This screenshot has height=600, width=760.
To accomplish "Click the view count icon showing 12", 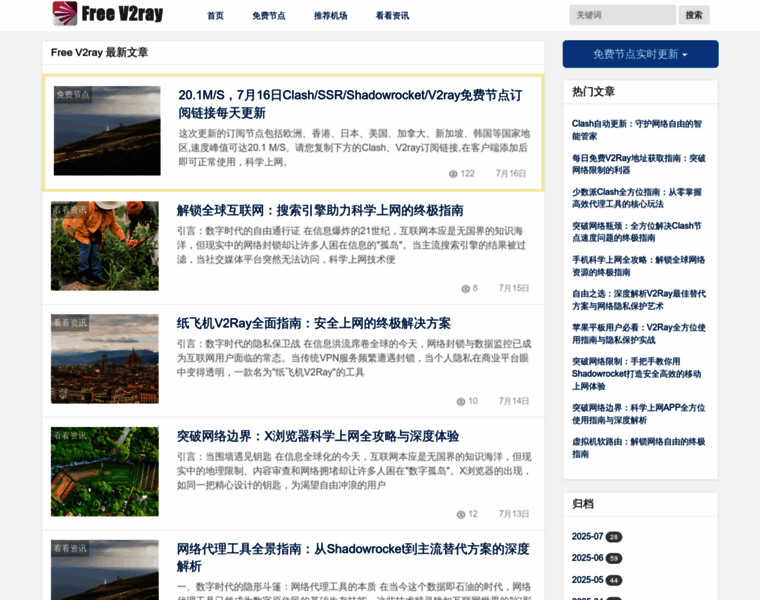I will coord(461,514).
